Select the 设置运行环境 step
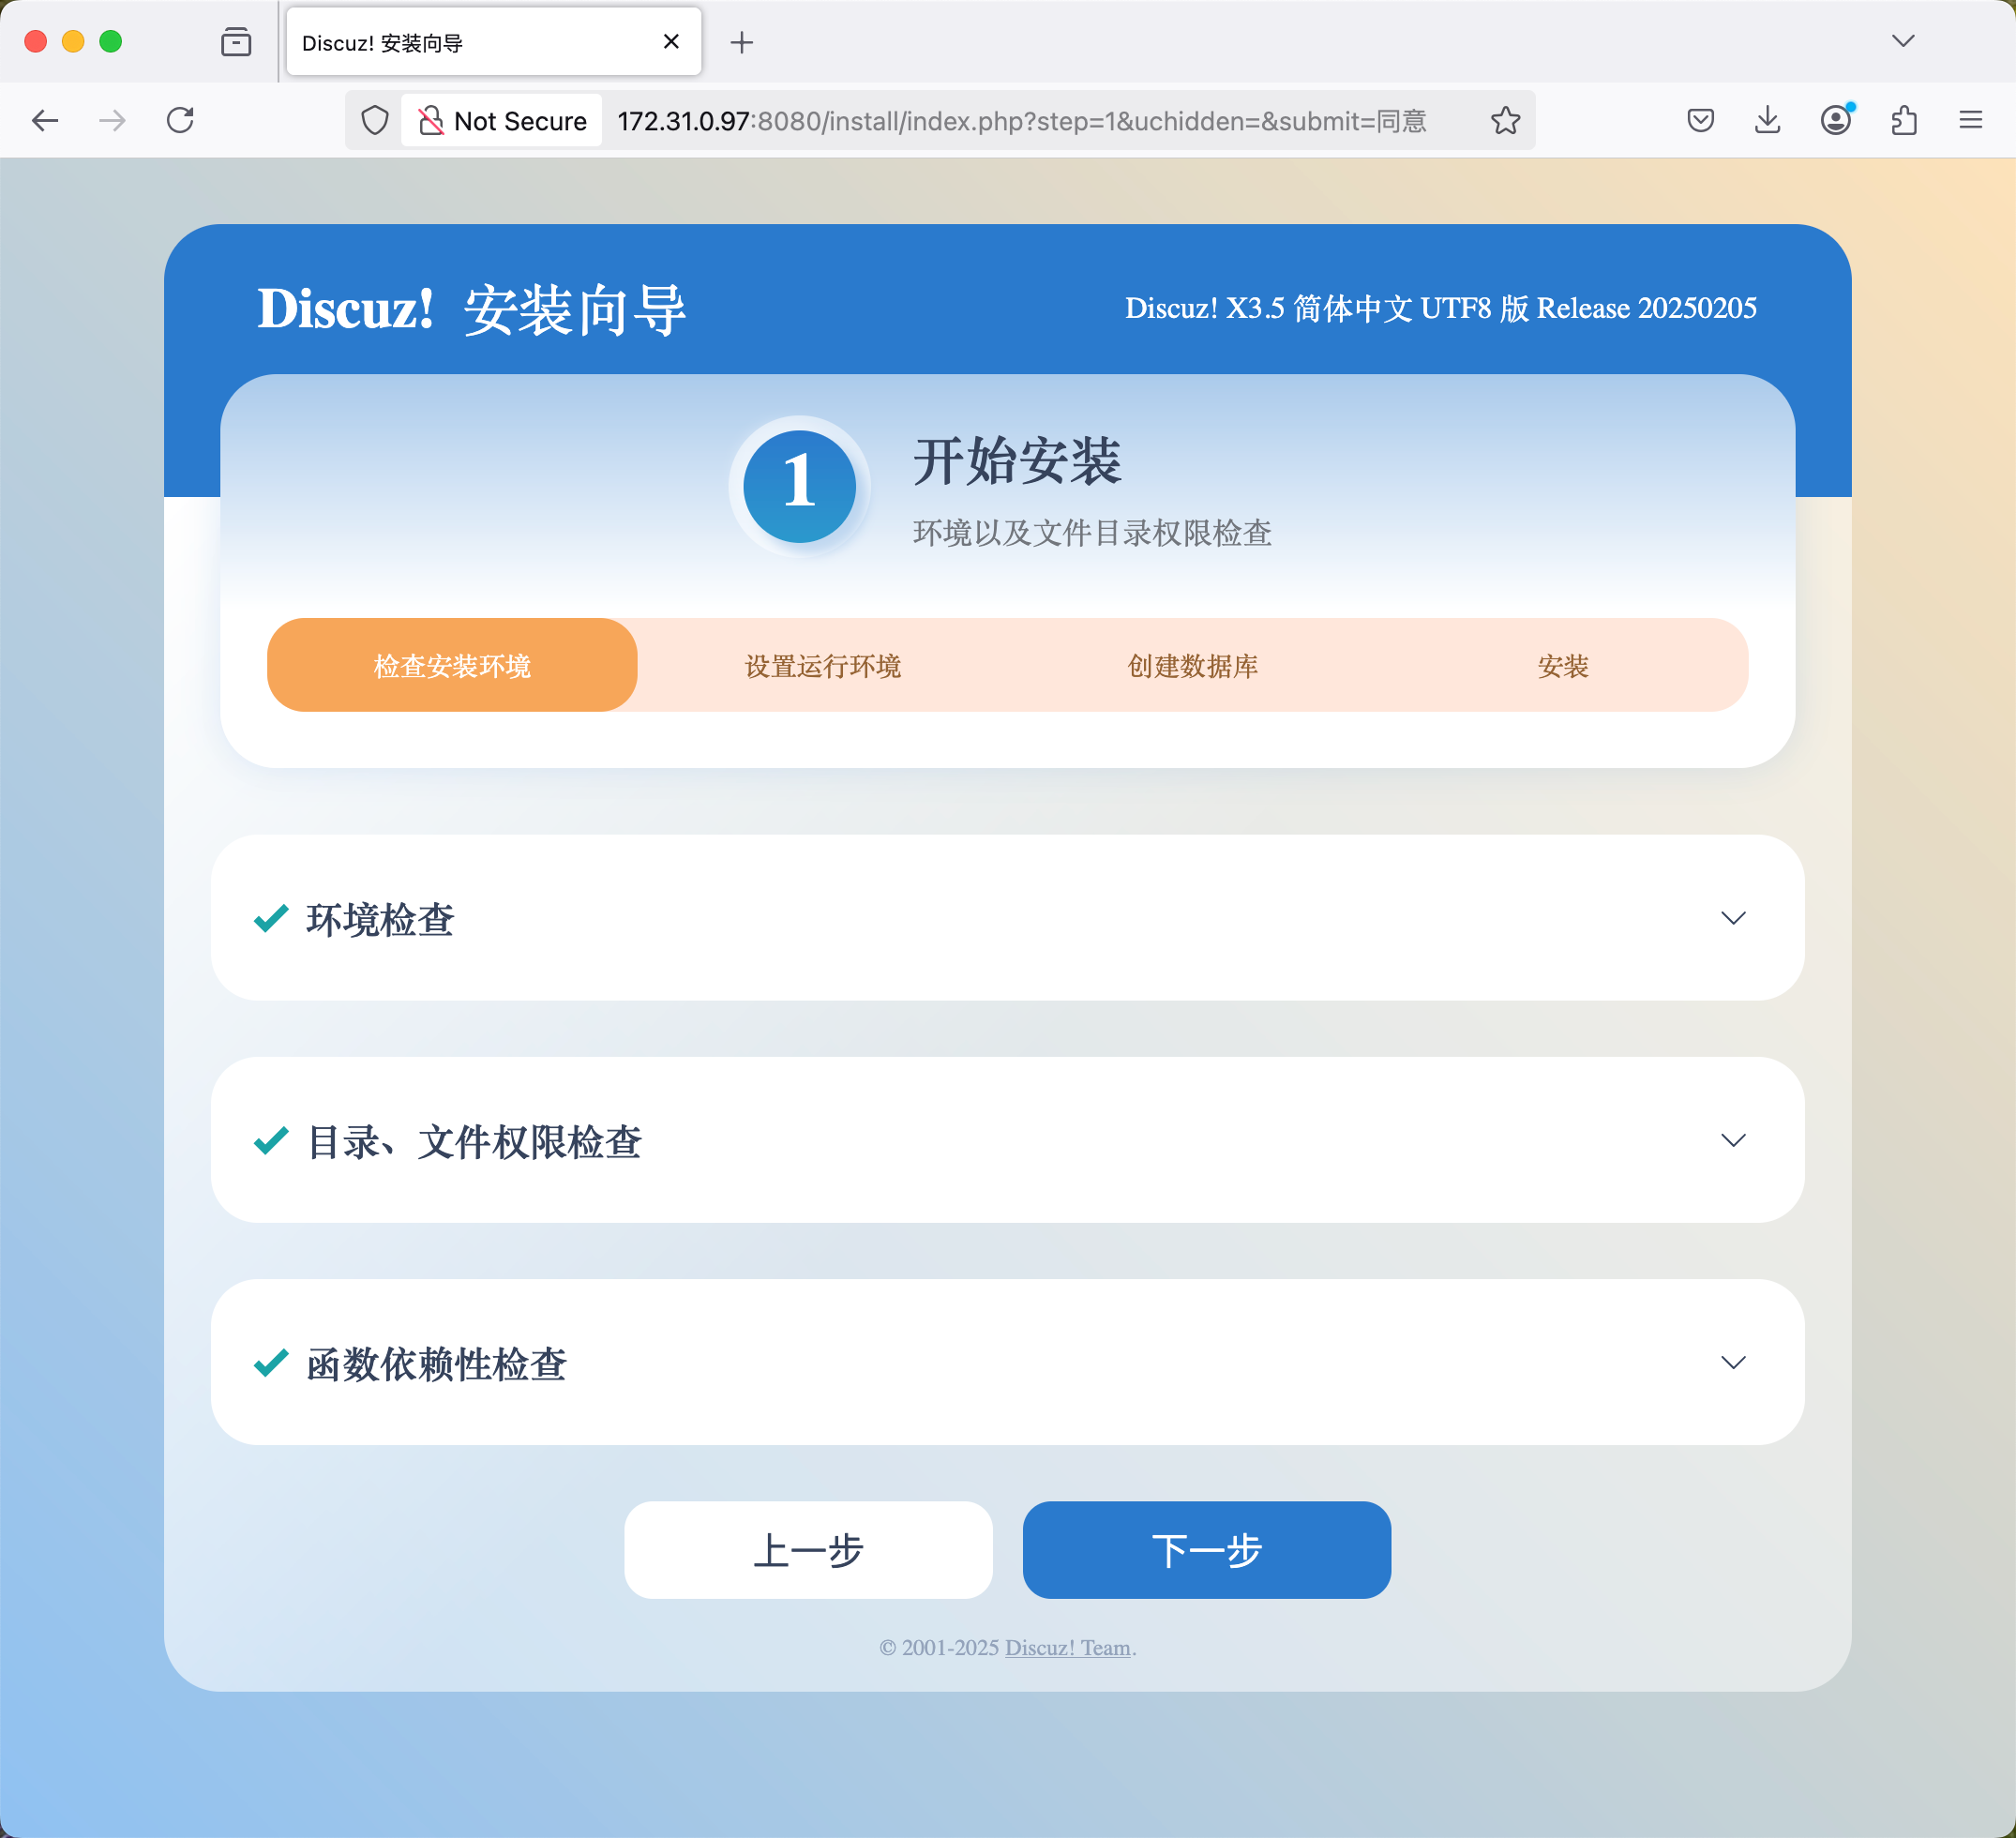 point(823,665)
